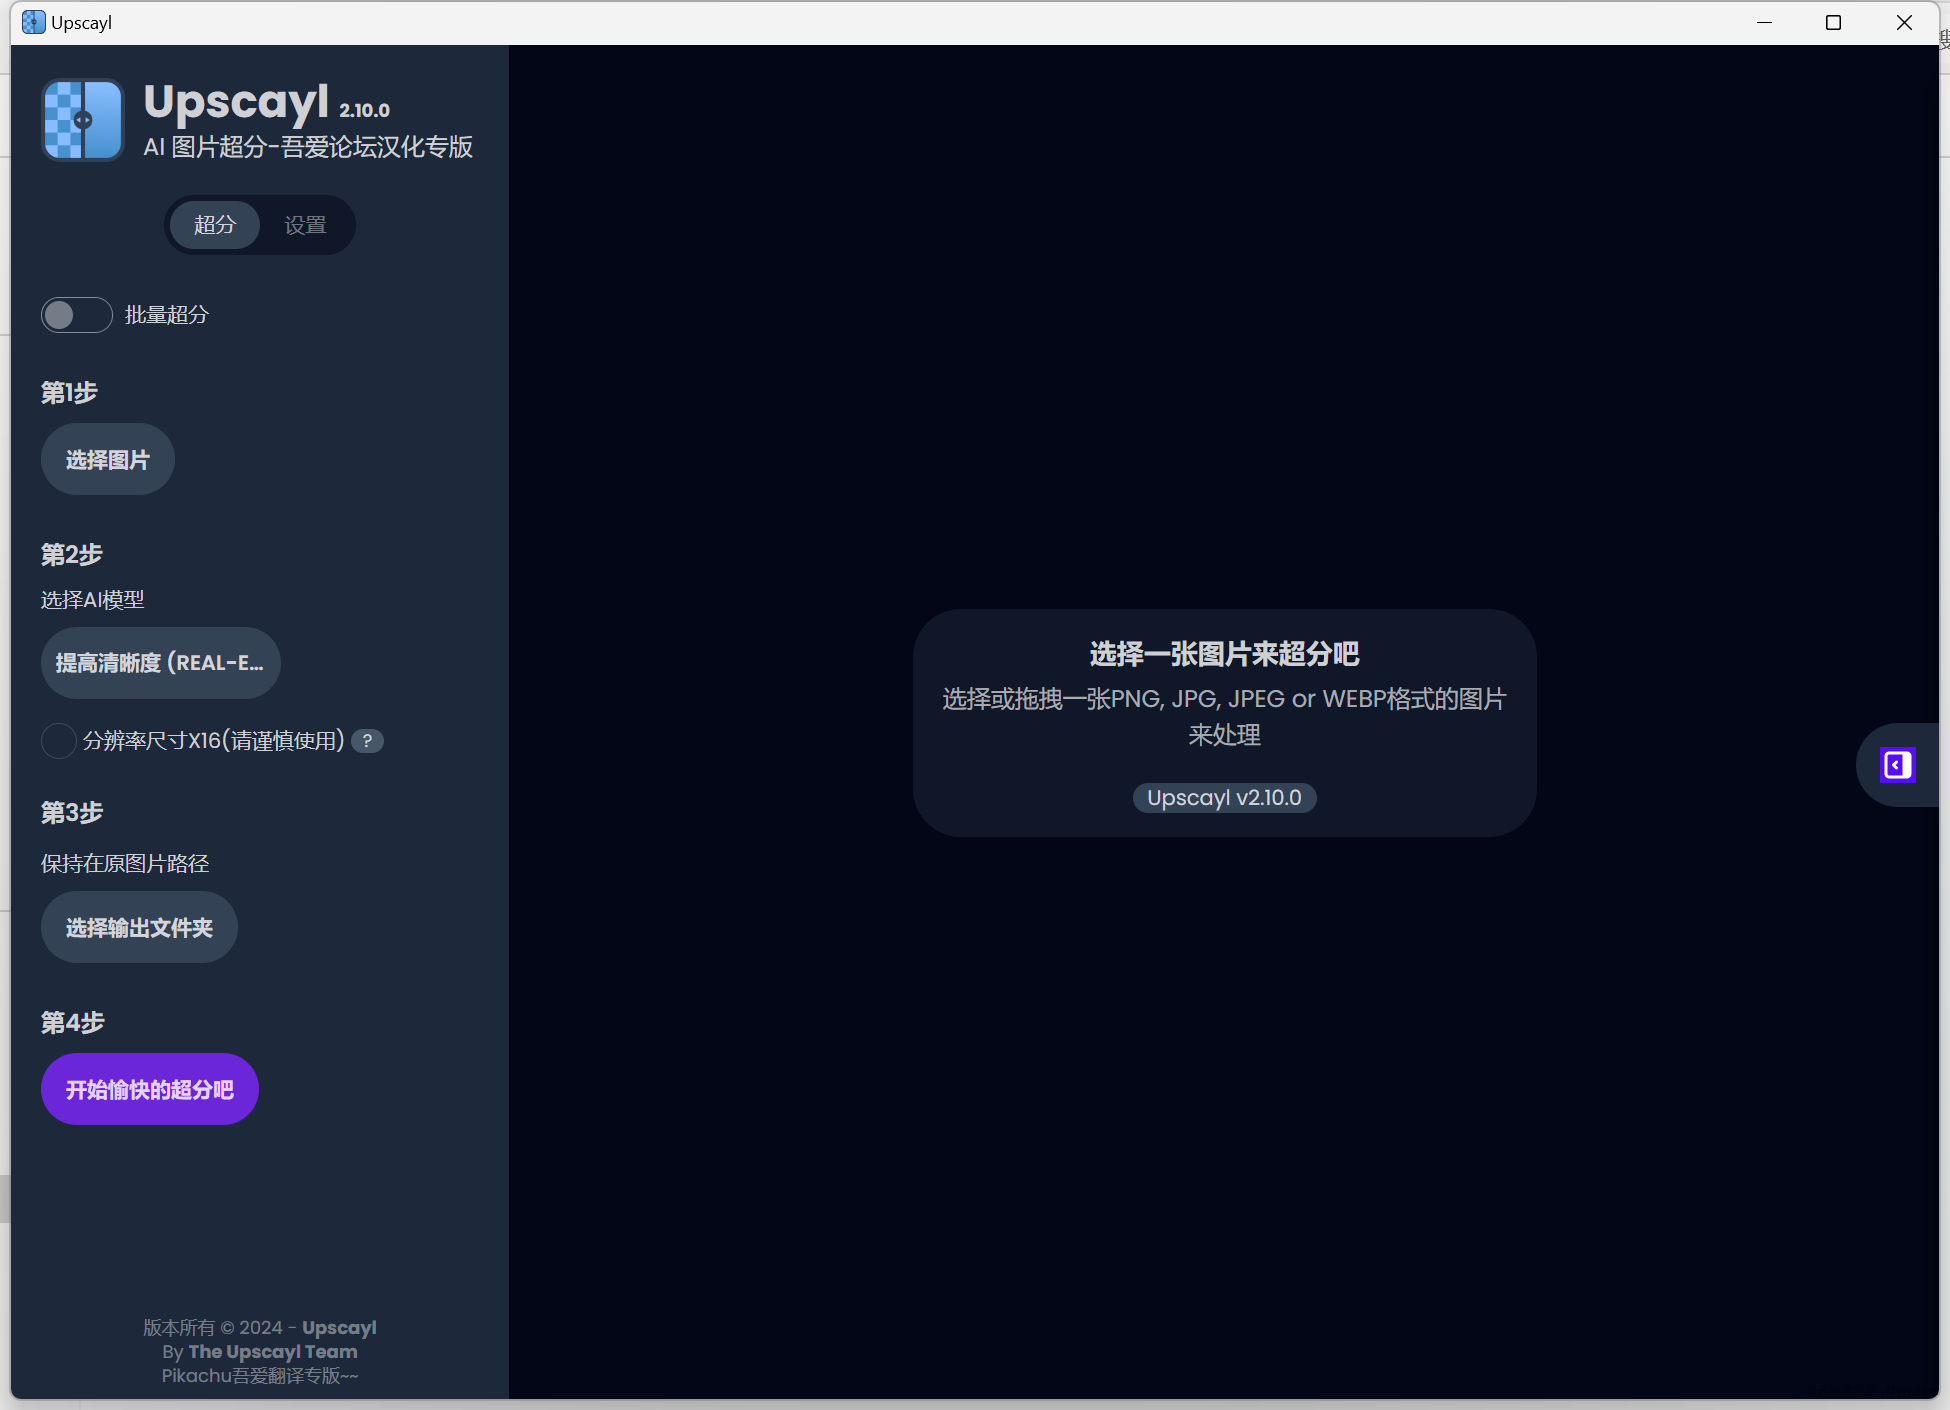Click the AI 图片超分-吾爱论坛汉化专版 subtitle
This screenshot has height=1410, width=1950.
(x=308, y=147)
